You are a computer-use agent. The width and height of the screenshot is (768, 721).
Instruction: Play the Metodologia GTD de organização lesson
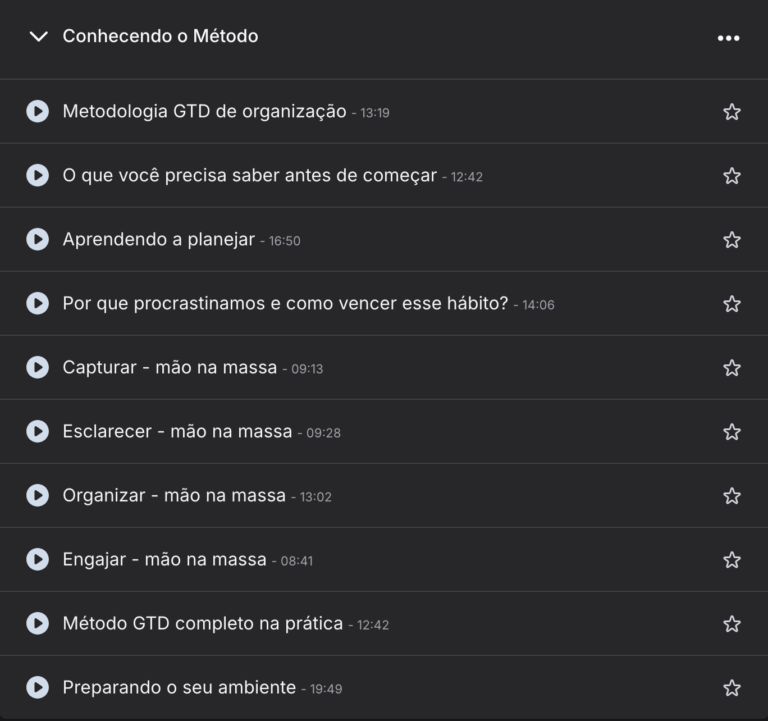[x=37, y=111]
